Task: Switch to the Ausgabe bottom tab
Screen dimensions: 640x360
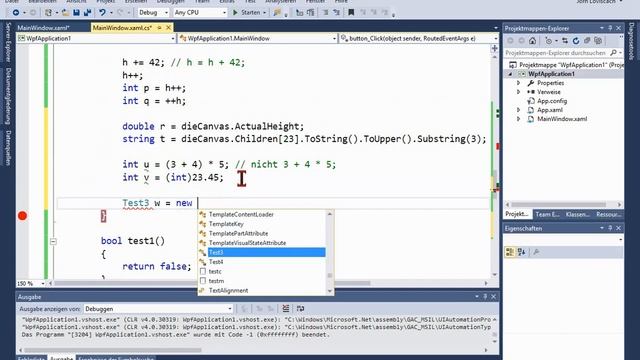Action: (x=61, y=358)
